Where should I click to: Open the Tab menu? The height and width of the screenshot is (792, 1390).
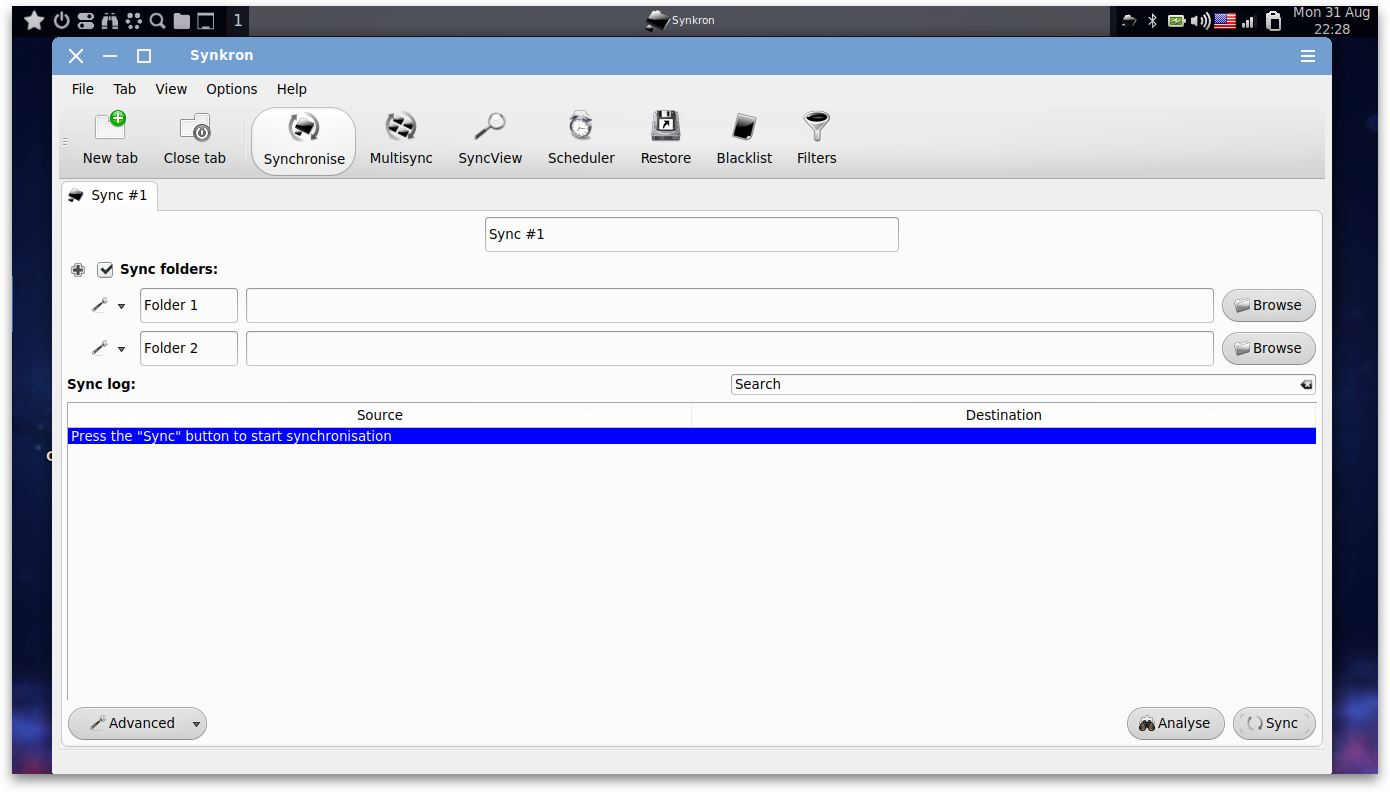click(125, 89)
